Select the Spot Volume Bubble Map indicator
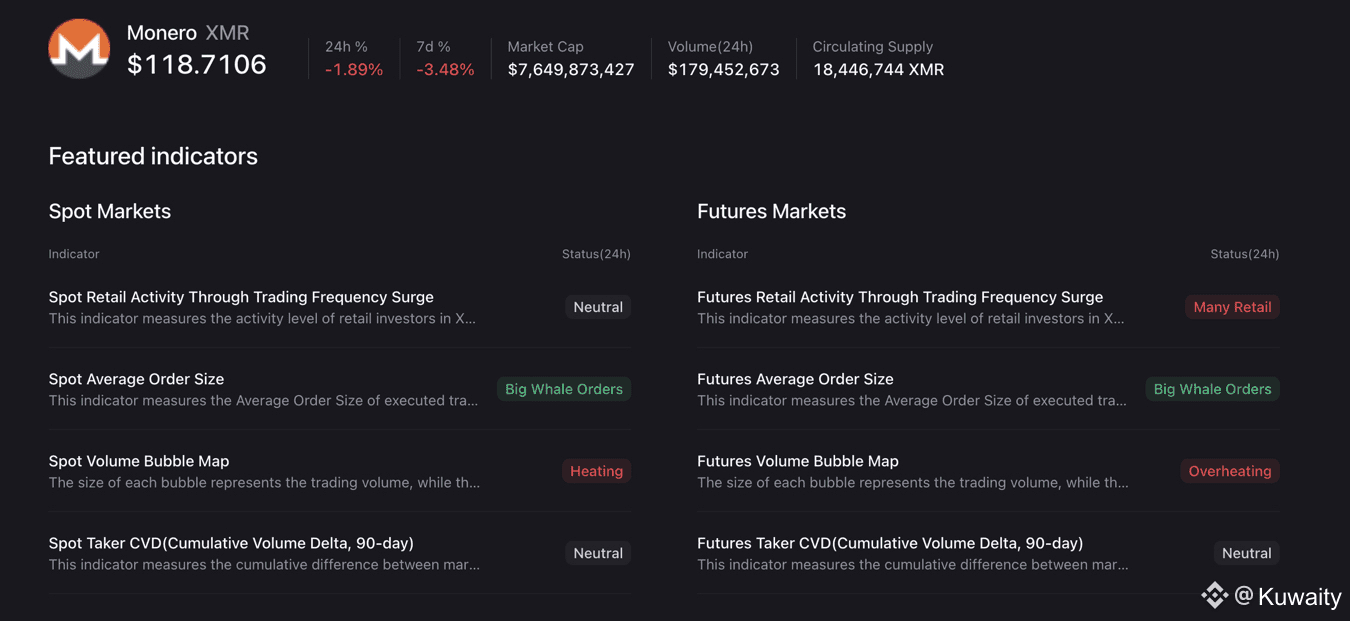 point(139,461)
